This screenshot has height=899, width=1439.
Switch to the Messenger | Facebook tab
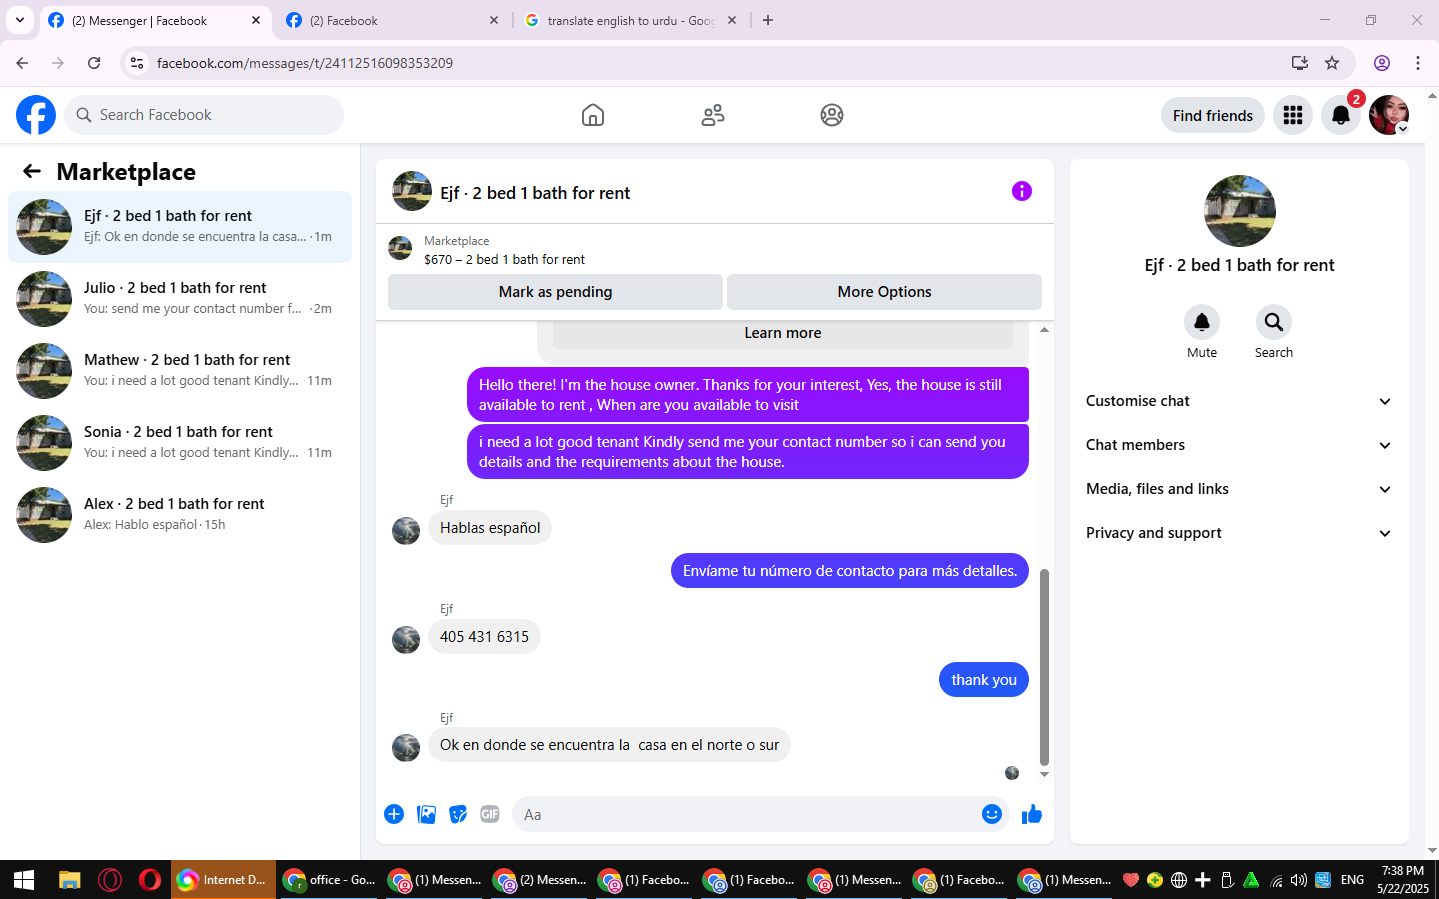[x=155, y=20]
